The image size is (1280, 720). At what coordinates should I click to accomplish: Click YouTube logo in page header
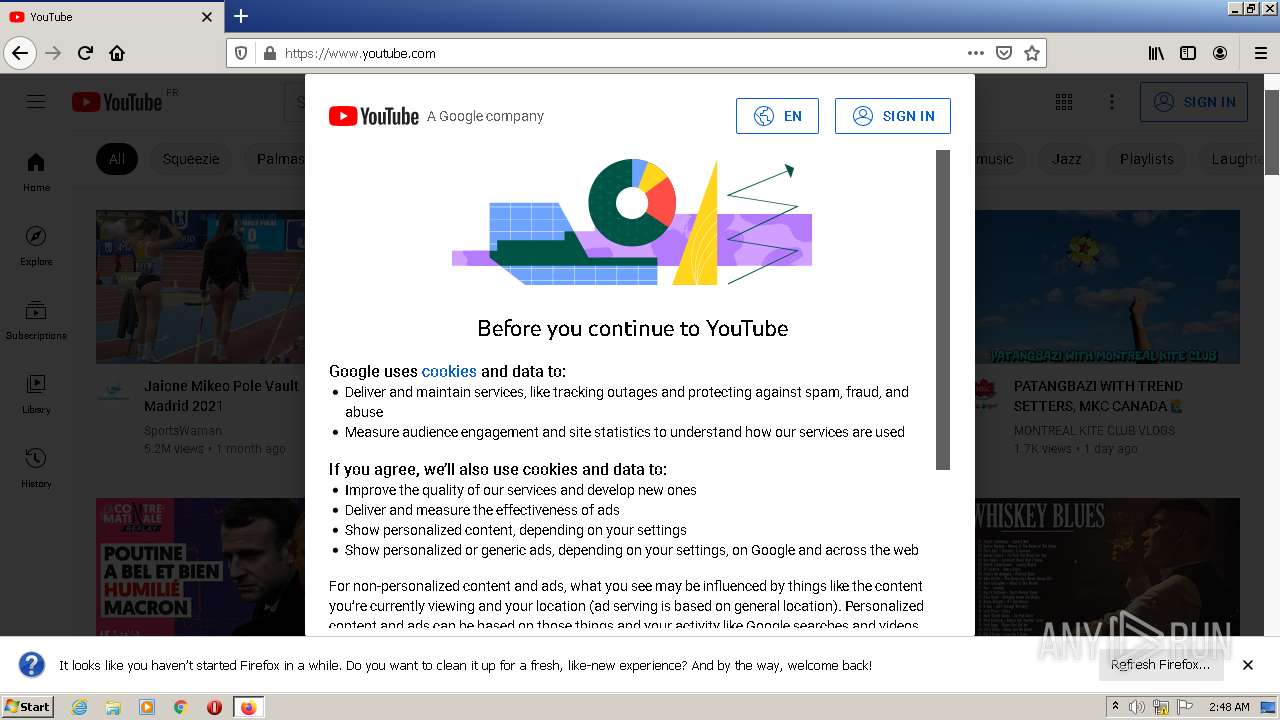coord(116,101)
